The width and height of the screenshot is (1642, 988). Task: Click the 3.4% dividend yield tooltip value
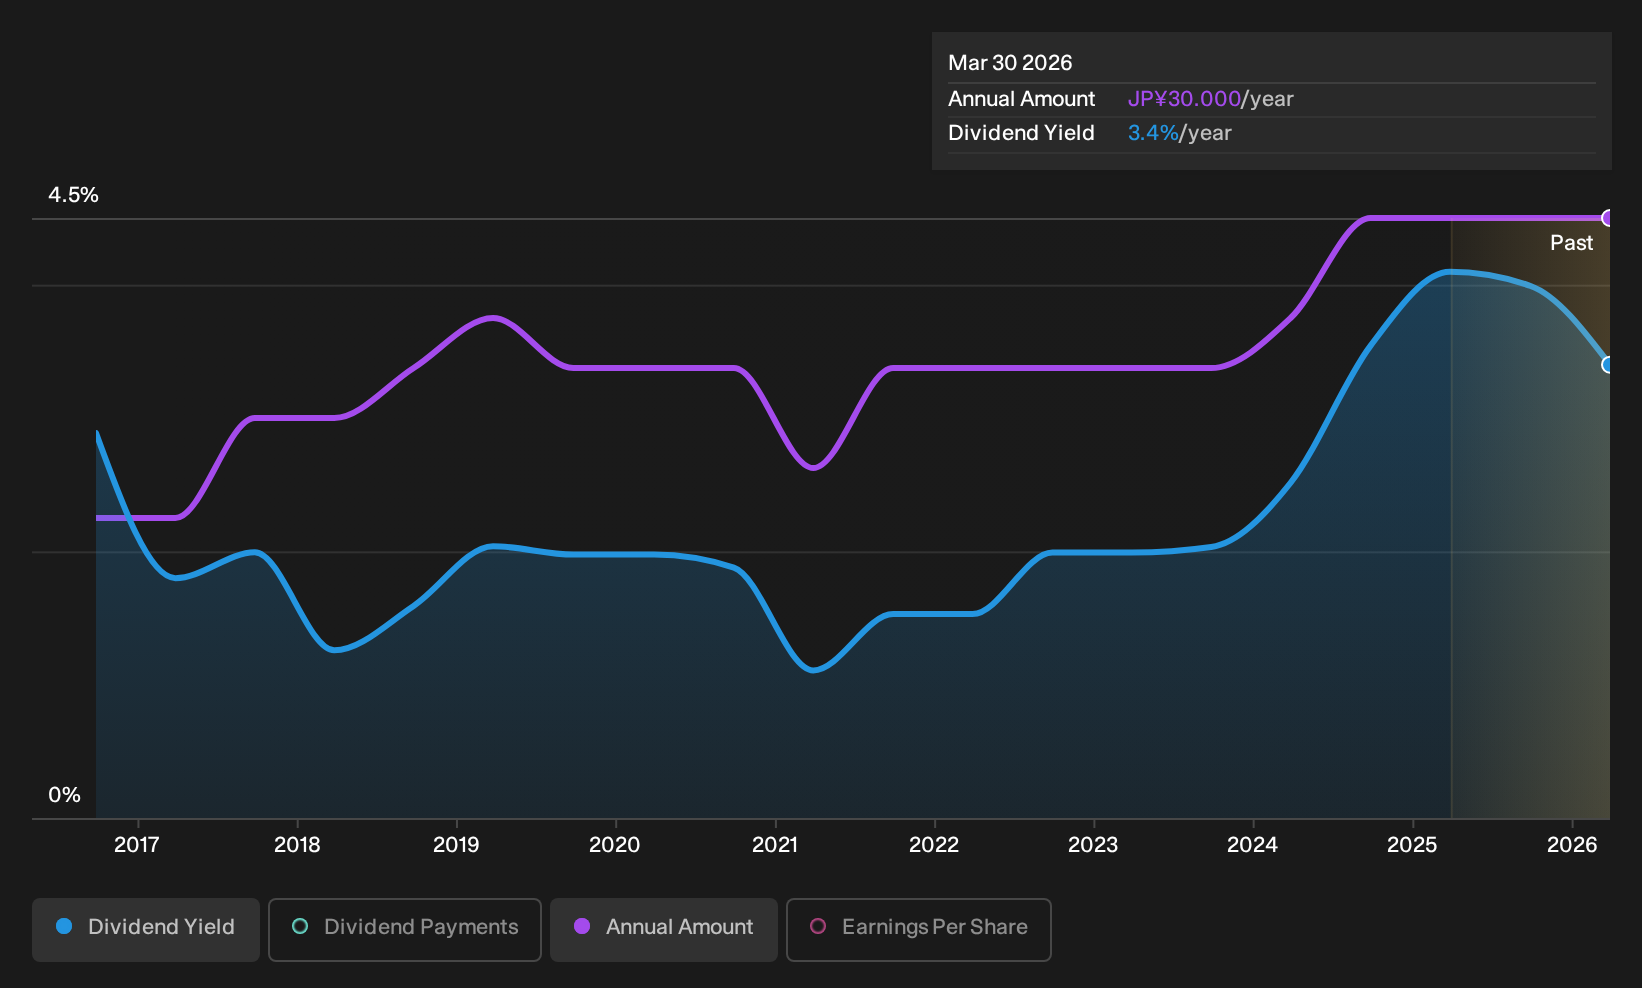click(1153, 133)
